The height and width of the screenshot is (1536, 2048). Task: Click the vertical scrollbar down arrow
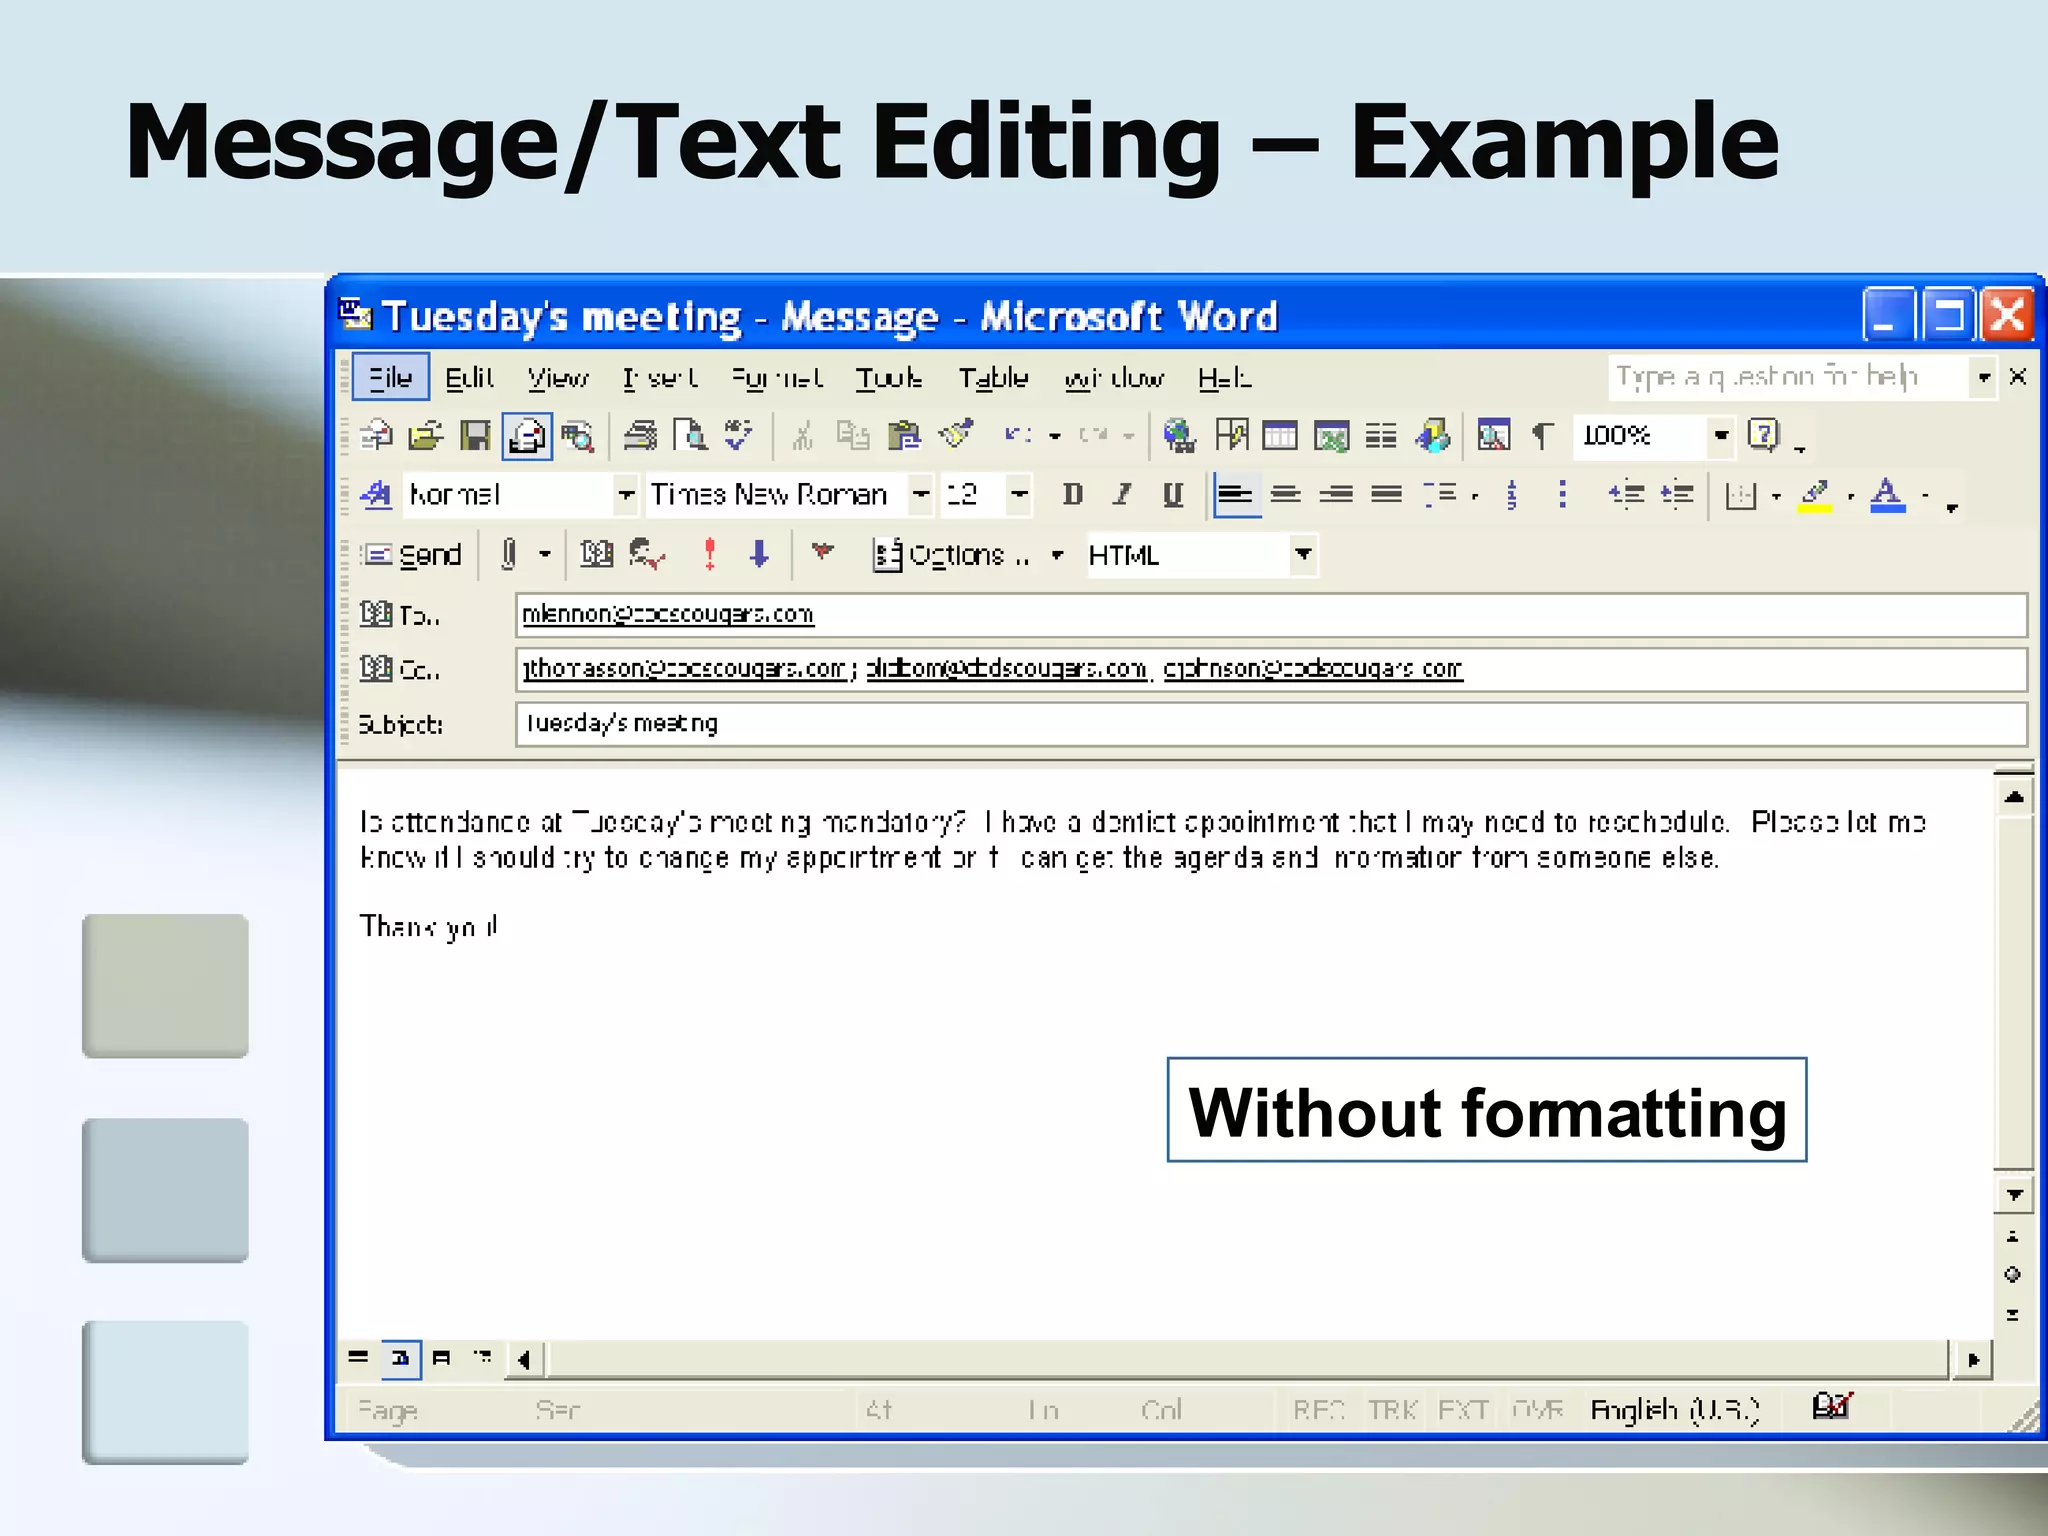point(2014,1194)
